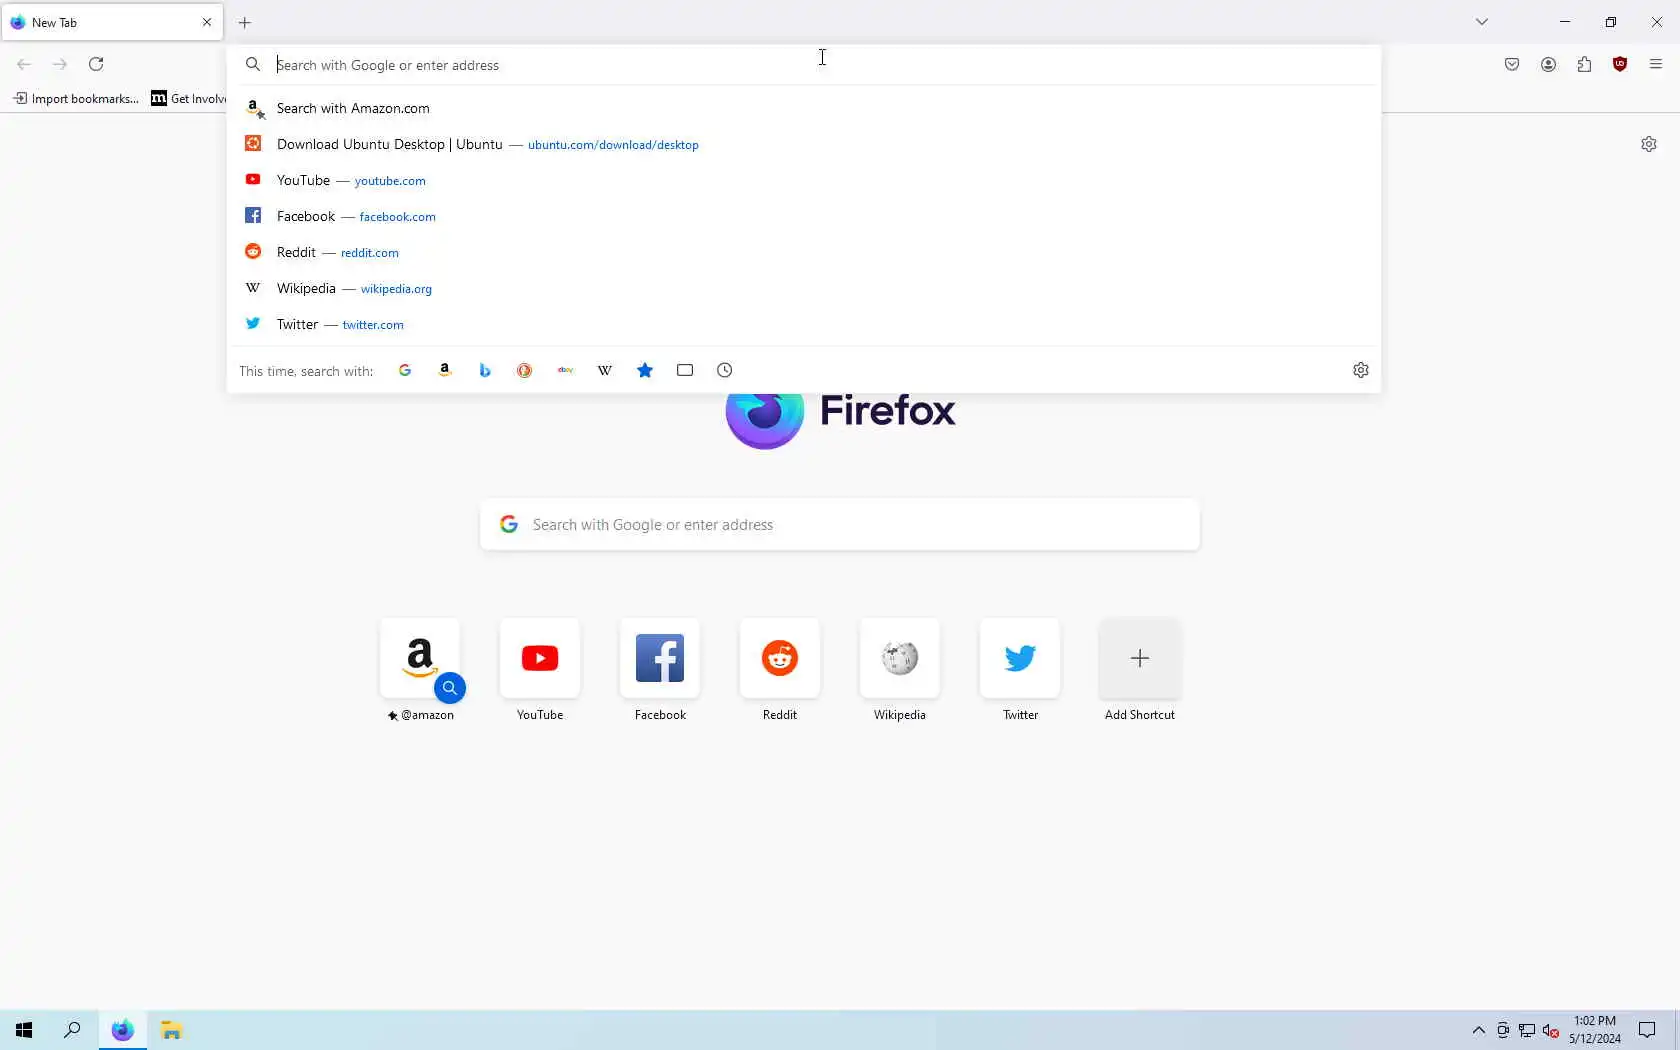Select Download Ubuntu Desktop suggestion
This screenshot has height=1050, width=1680.
[804, 144]
